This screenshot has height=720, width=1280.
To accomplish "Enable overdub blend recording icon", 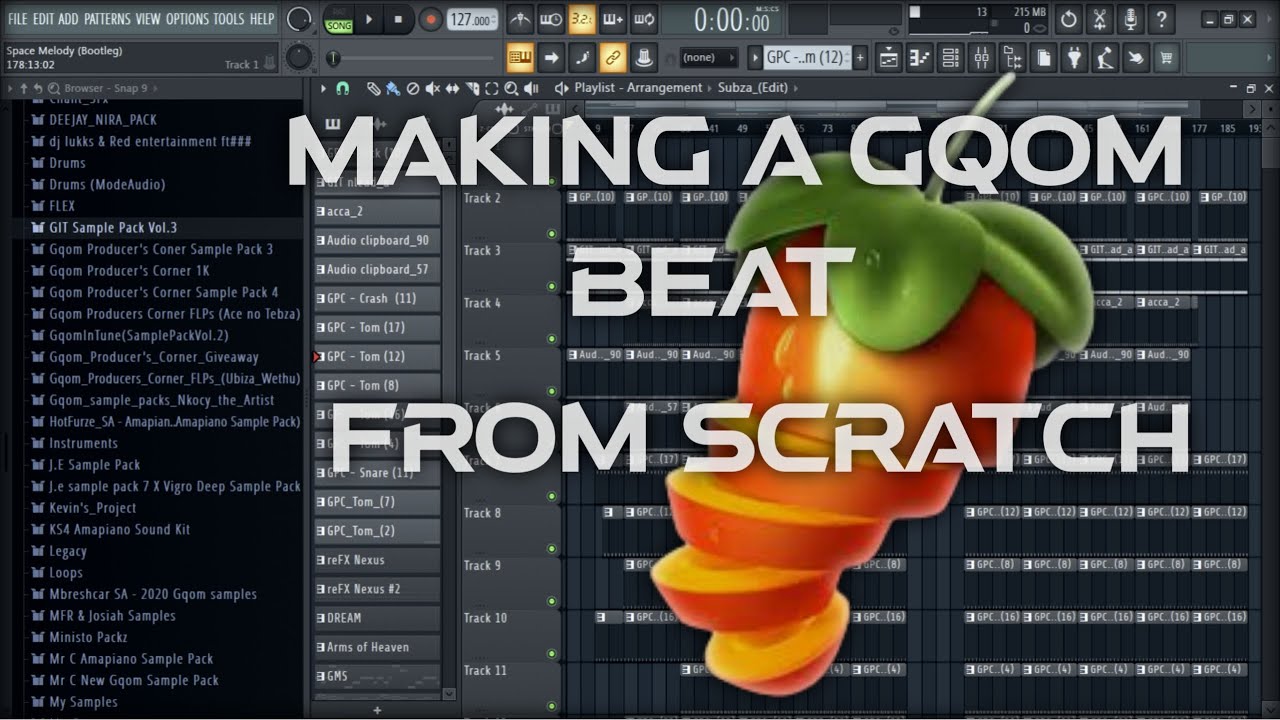I will pos(613,19).
